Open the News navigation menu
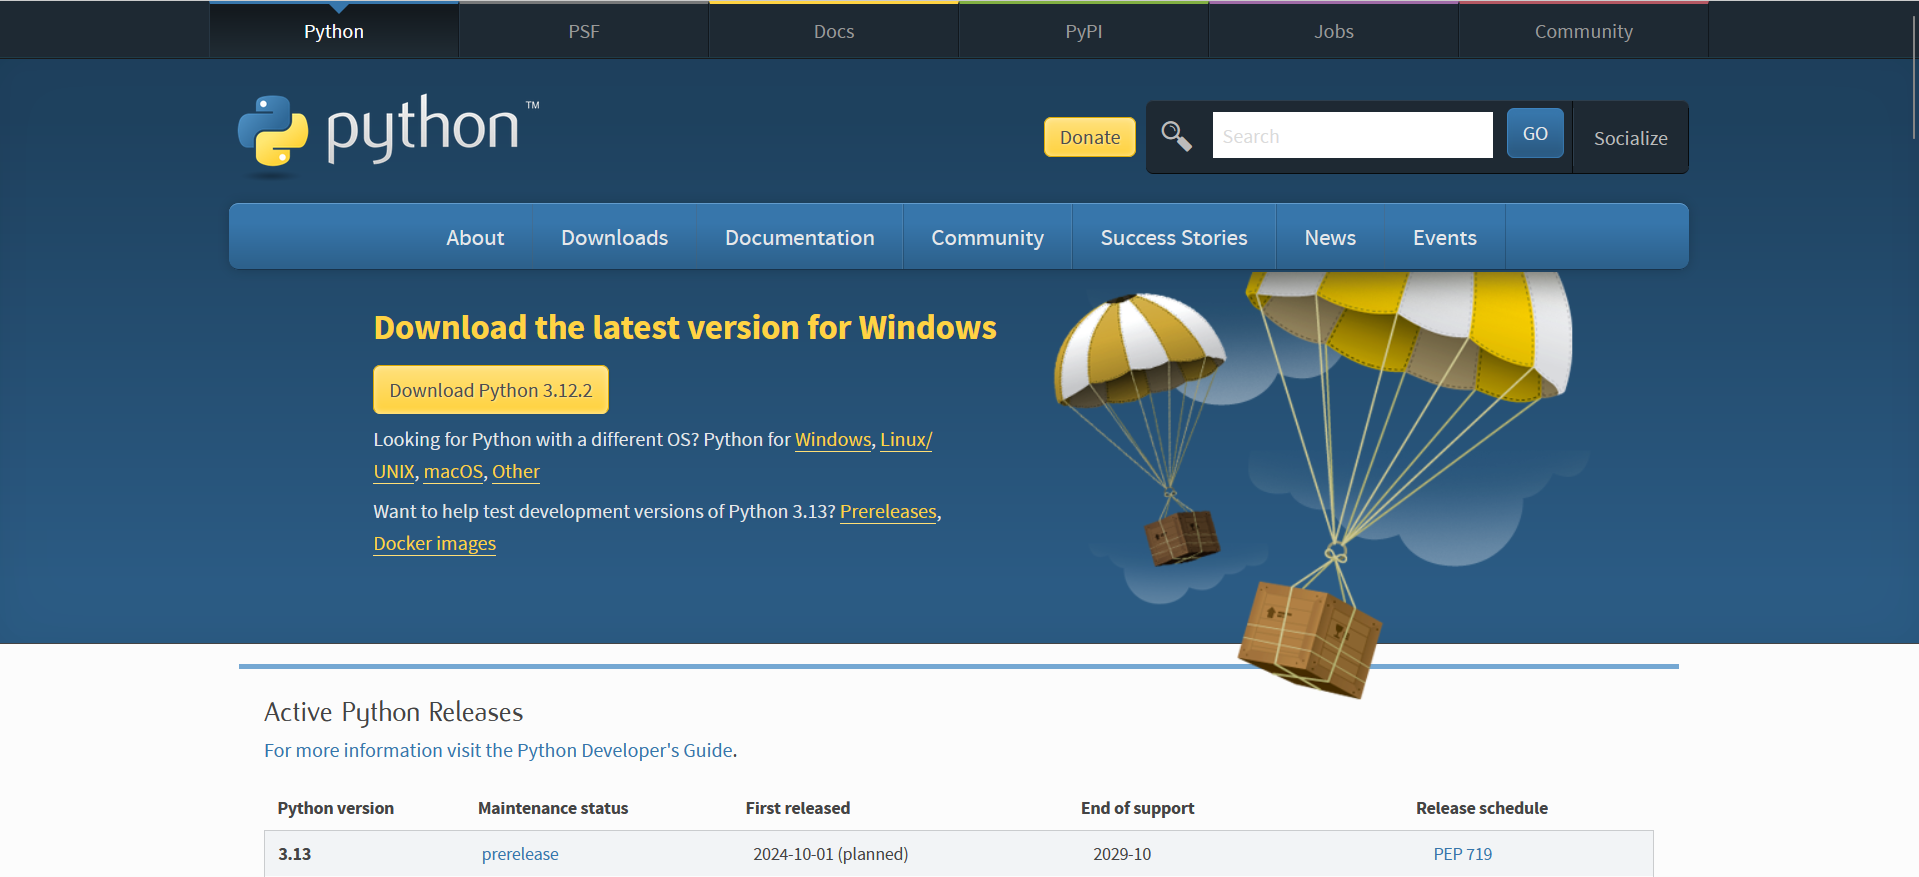 pyautogui.click(x=1330, y=237)
